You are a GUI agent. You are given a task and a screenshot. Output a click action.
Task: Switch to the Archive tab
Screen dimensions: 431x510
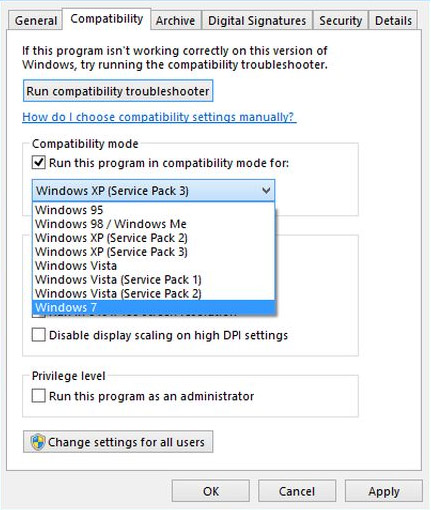175,21
